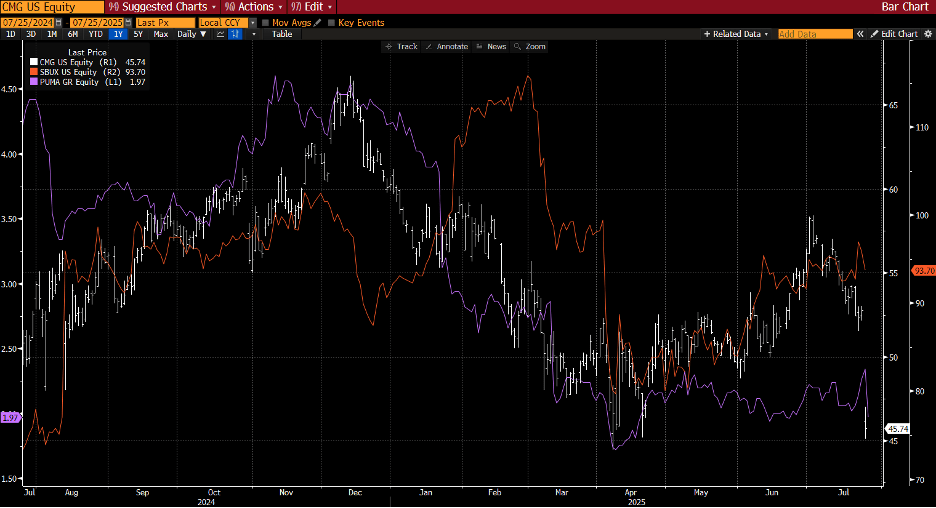Collapse panel with double chevron icon
This screenshot has width=936, height=508.
tap(860, 34)
